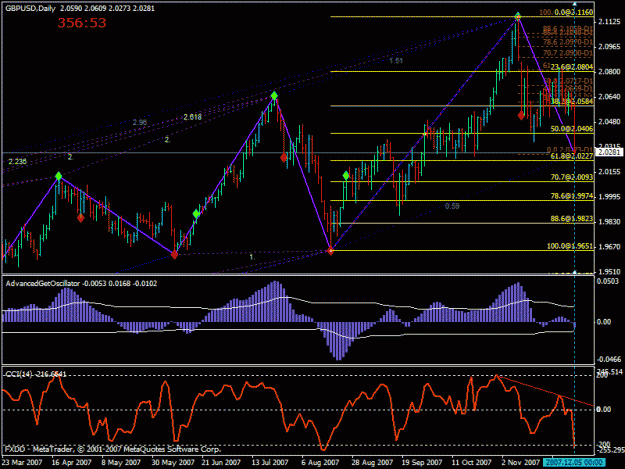The width and height of the screenshot is (625, 469).
Task: Click the red diamond at the 100.0@1.9651 low
Action: (330, 251)
